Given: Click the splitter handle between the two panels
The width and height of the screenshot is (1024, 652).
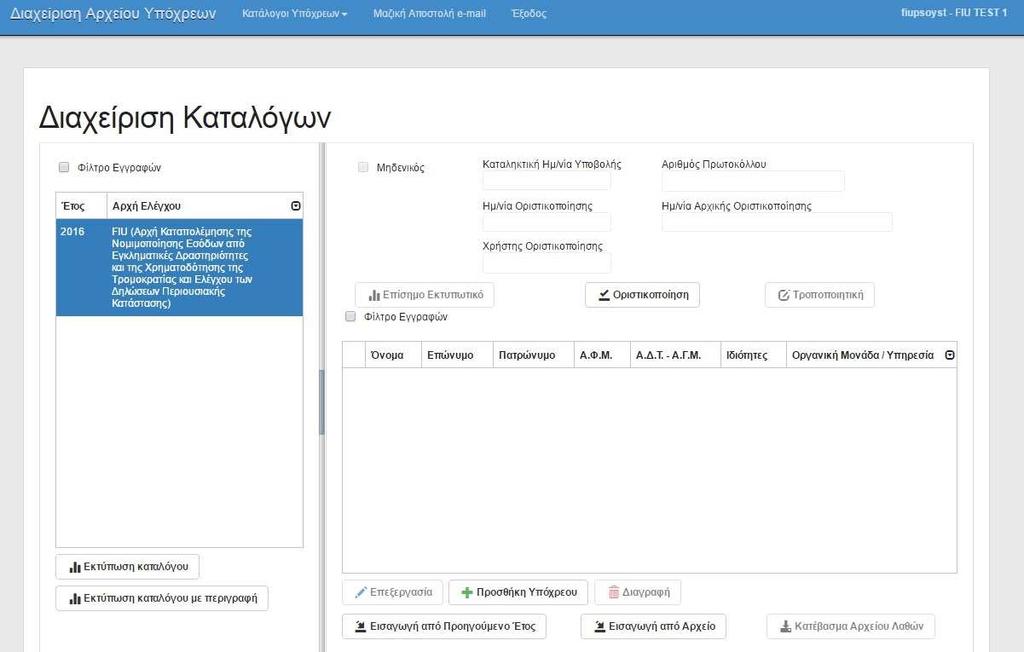Looking at the screenshot, I should 321,402.
